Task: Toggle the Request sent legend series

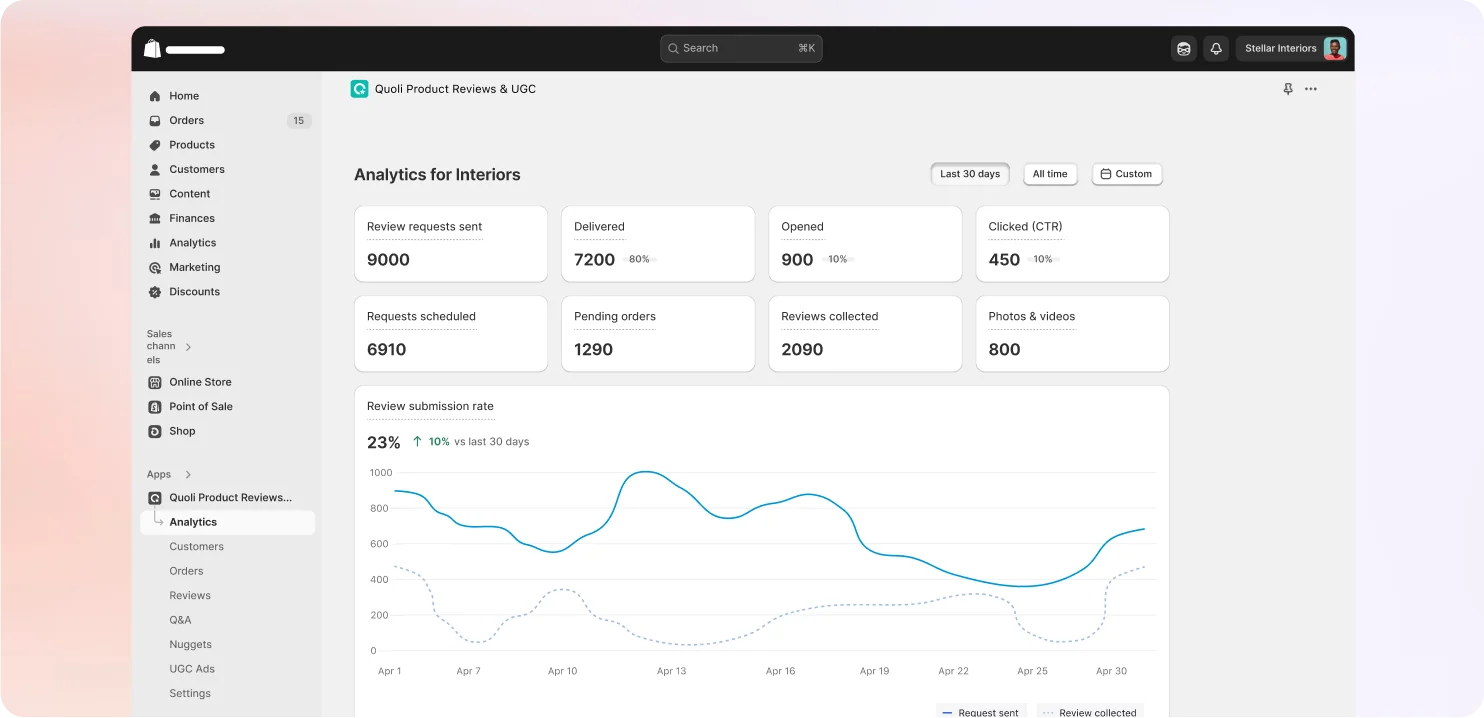Action: click(x=981, y=712)
